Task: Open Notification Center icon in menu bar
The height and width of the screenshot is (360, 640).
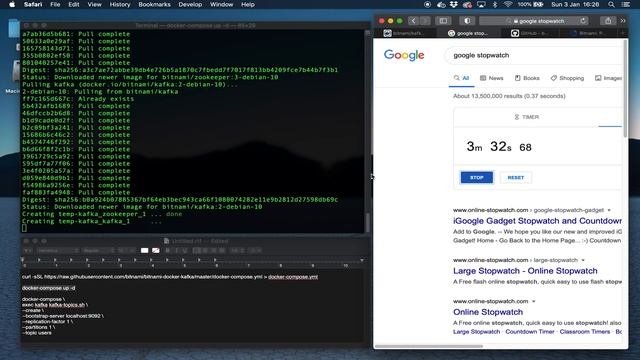Action: tap(626, 4)
